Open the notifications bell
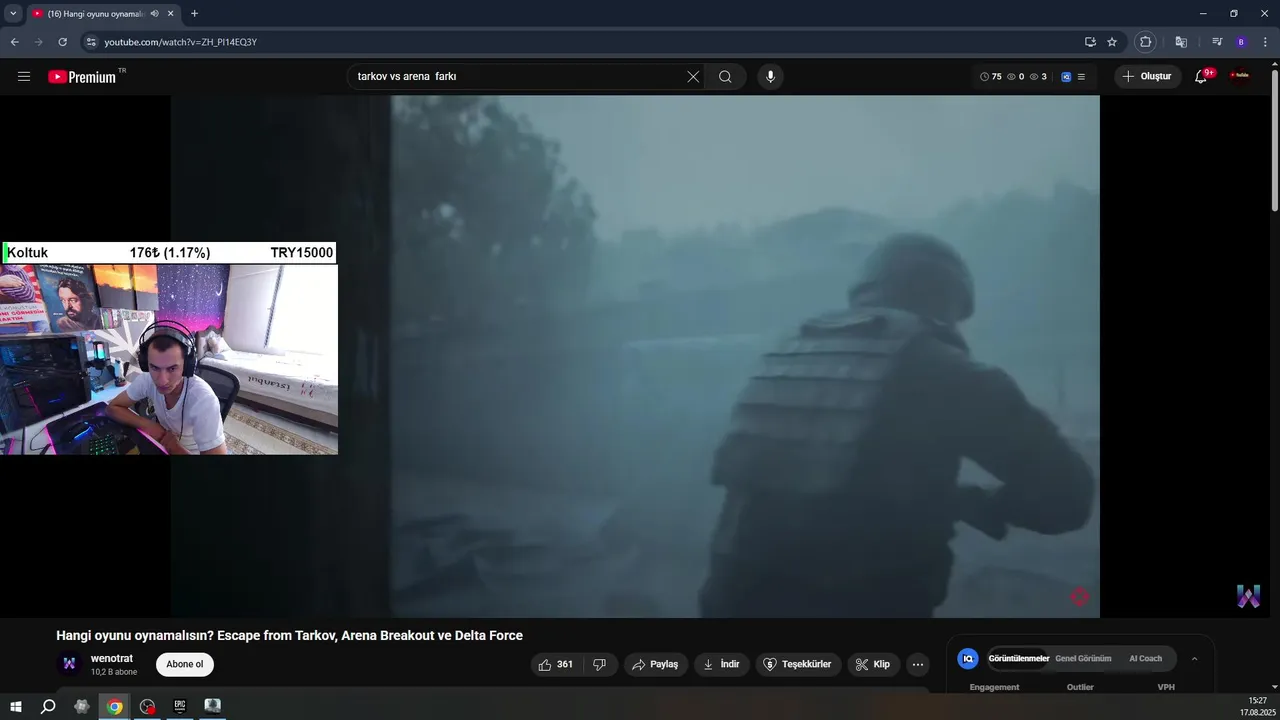Image resolution: width=1280 pixels, height=720 pixels. click(1201, 76)
